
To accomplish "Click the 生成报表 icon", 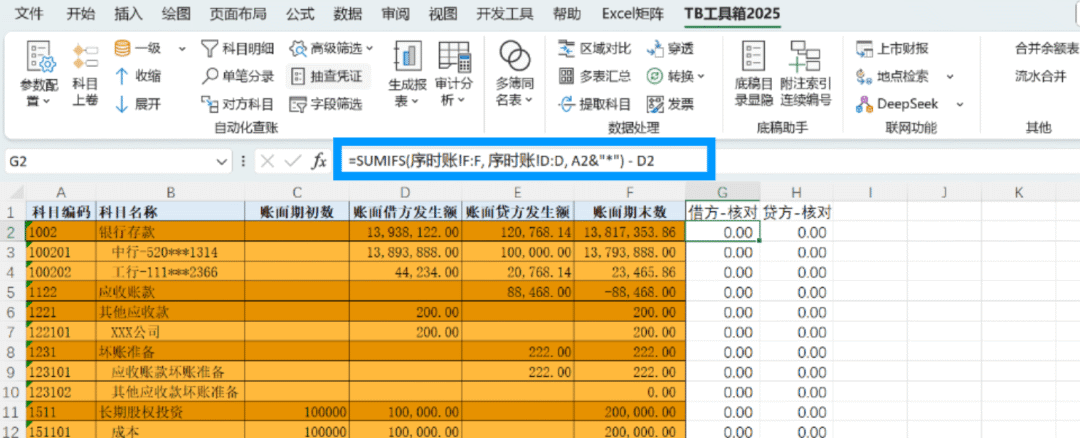I will [x=408, y=56].
